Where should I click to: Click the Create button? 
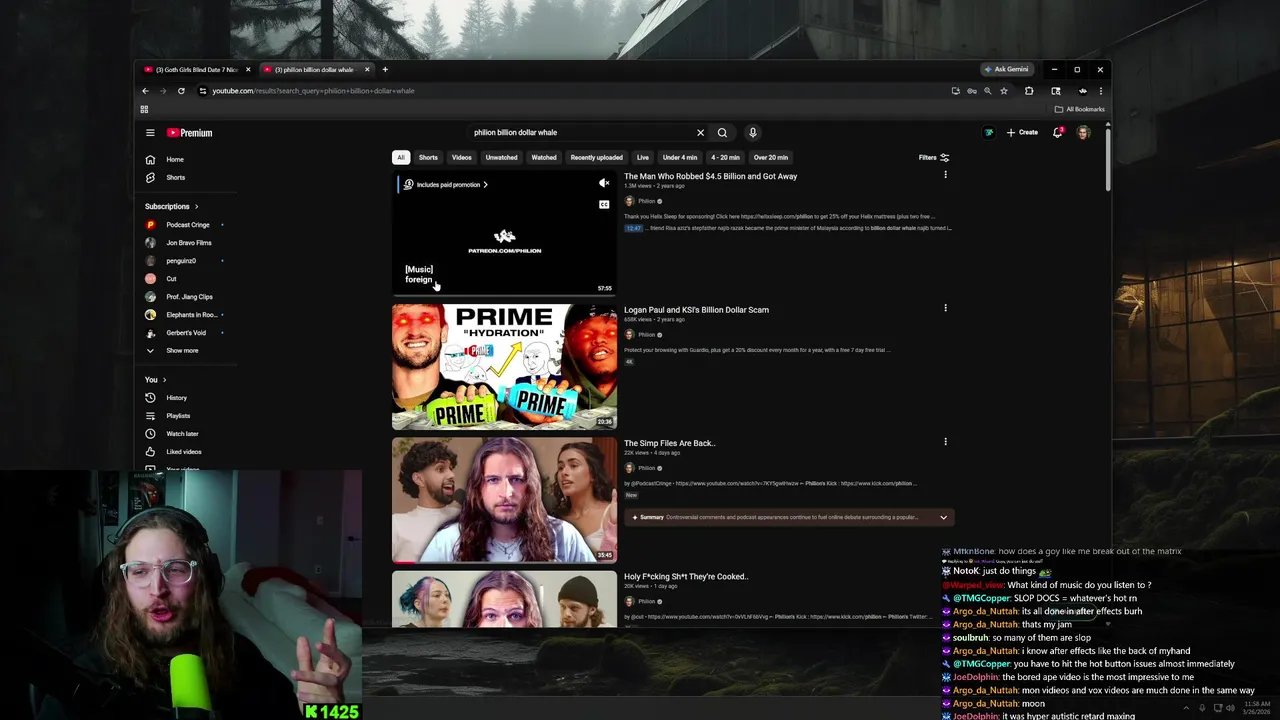pyautogui.click(x=1022, y=132)
